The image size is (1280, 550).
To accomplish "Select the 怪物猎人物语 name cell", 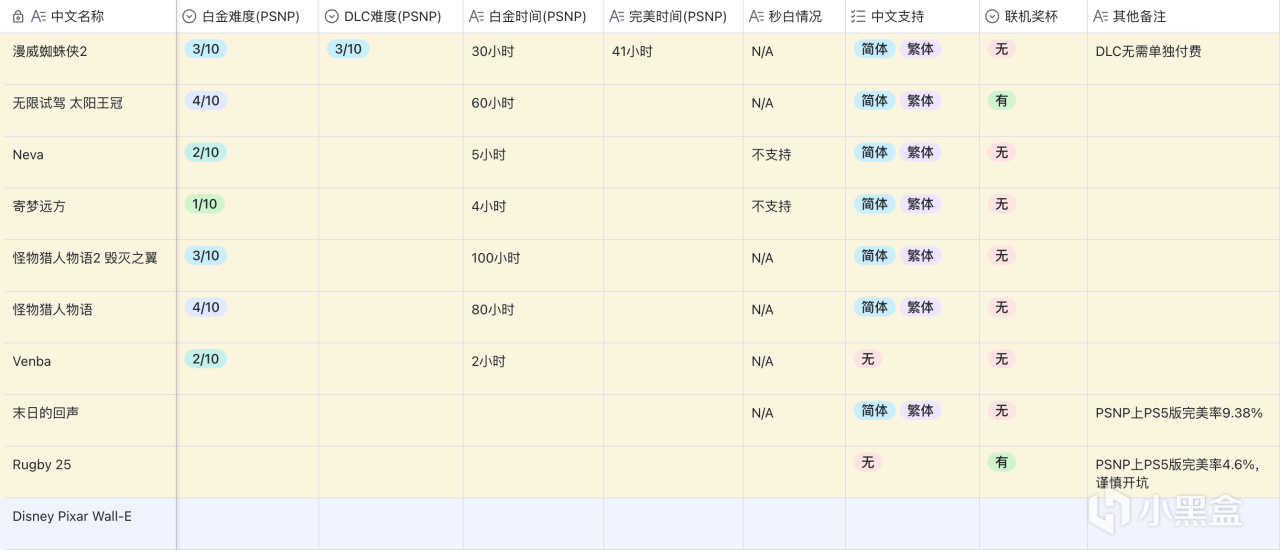I will (88, 318).
